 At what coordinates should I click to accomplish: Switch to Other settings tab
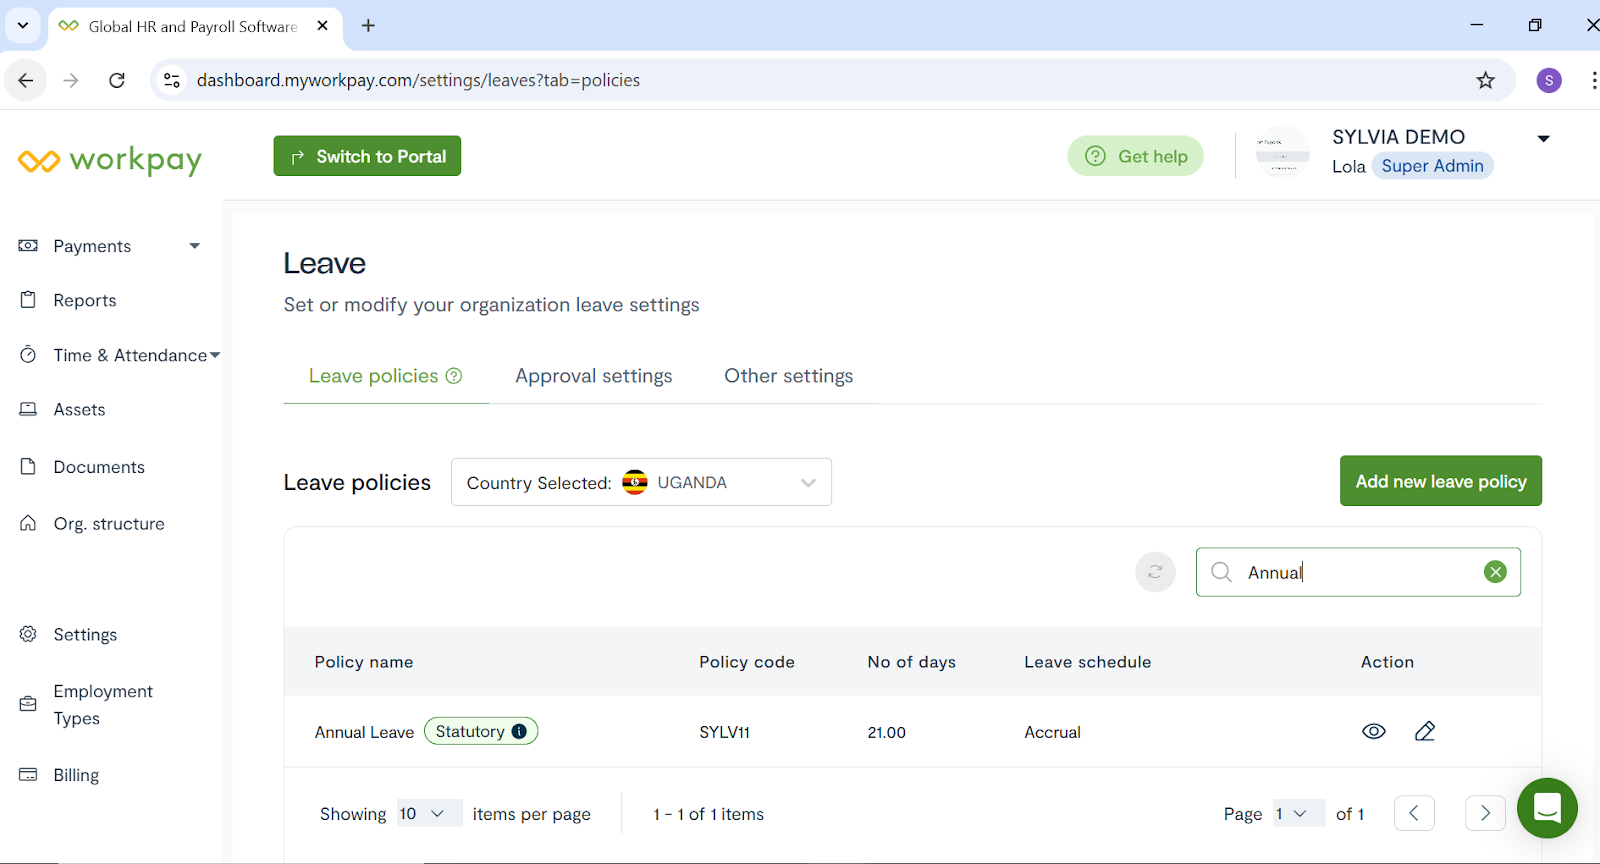pyautogui.click(x=788, y=376)
